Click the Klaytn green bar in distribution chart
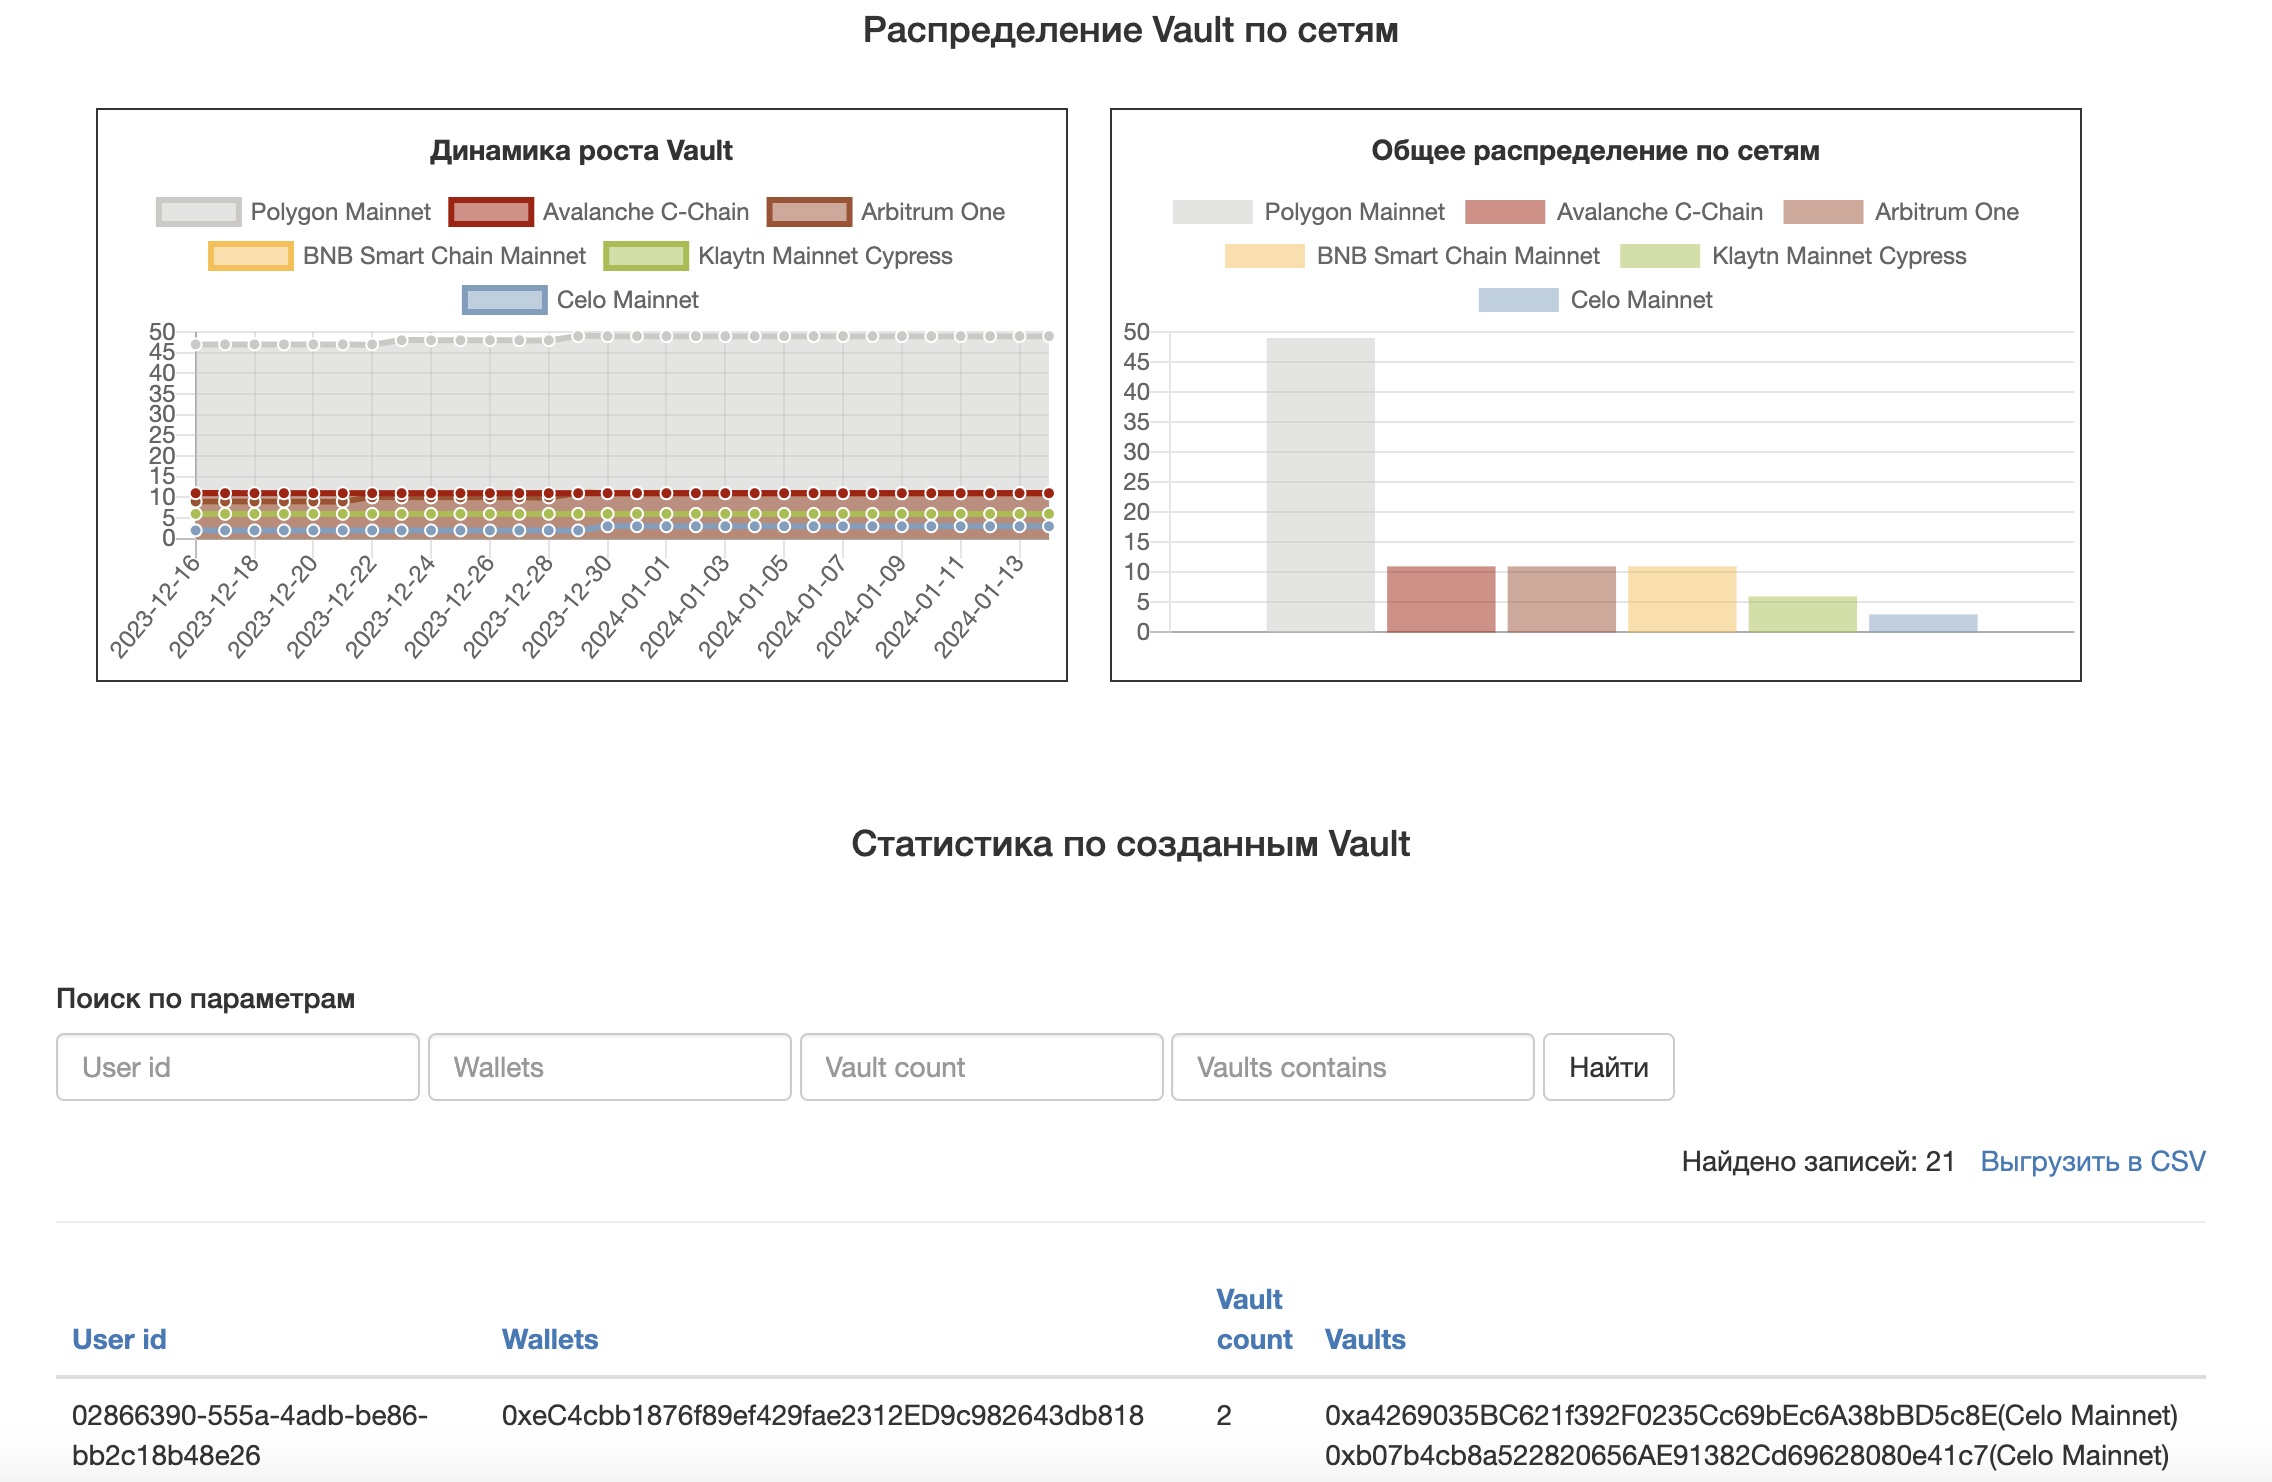Viewport: 2272px width, 1482px height. 1802,614
